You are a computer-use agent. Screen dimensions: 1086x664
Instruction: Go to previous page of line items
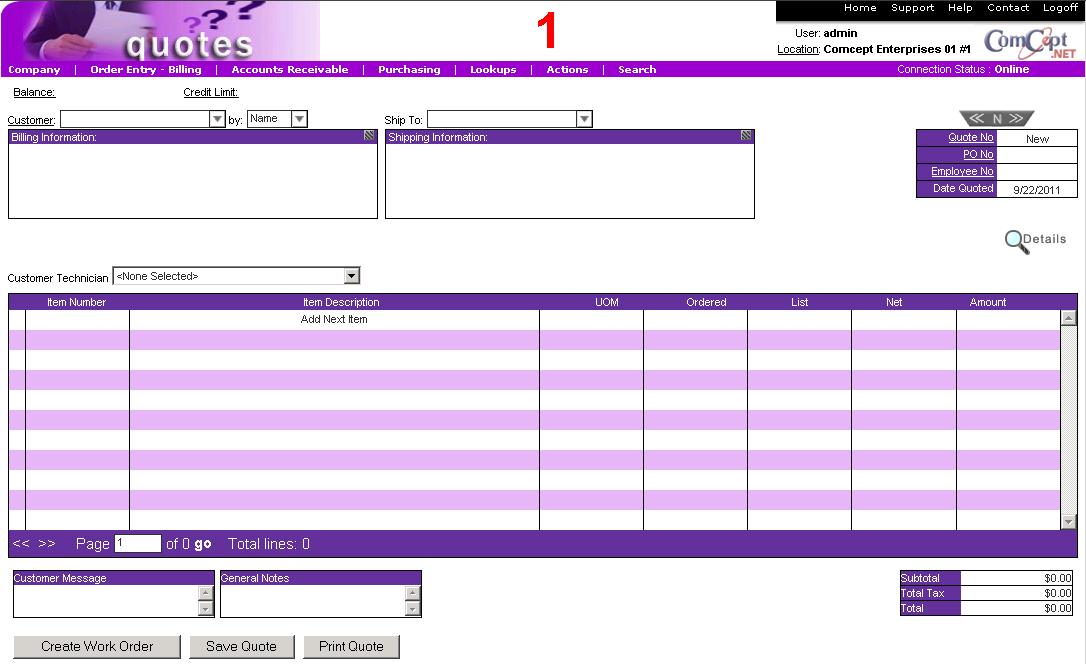[x=21, y=544]
